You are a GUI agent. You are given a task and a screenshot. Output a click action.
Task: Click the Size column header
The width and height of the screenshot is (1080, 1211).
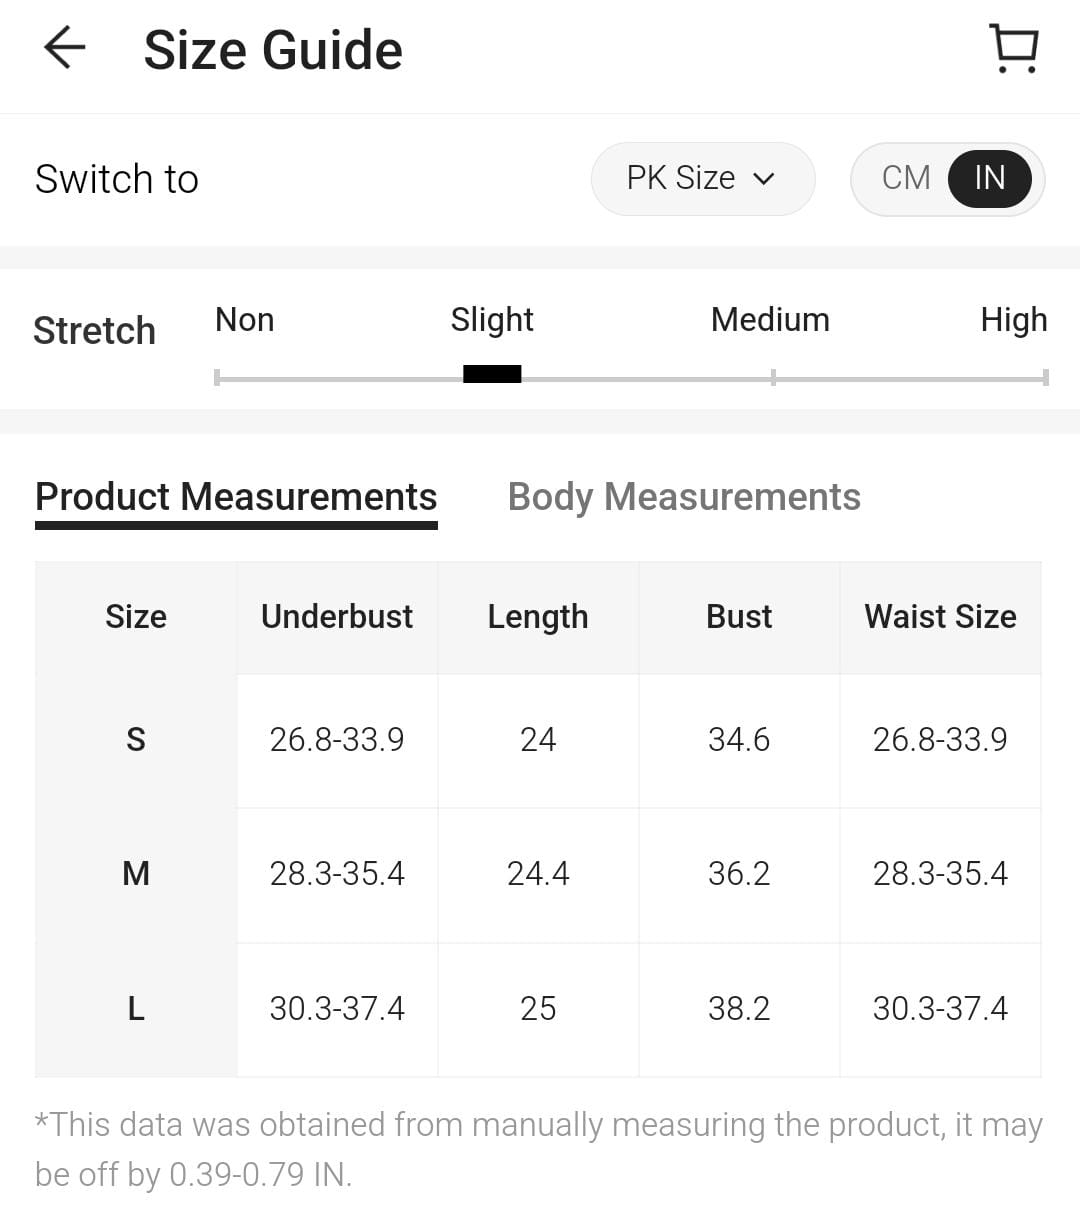coord(136,616)
